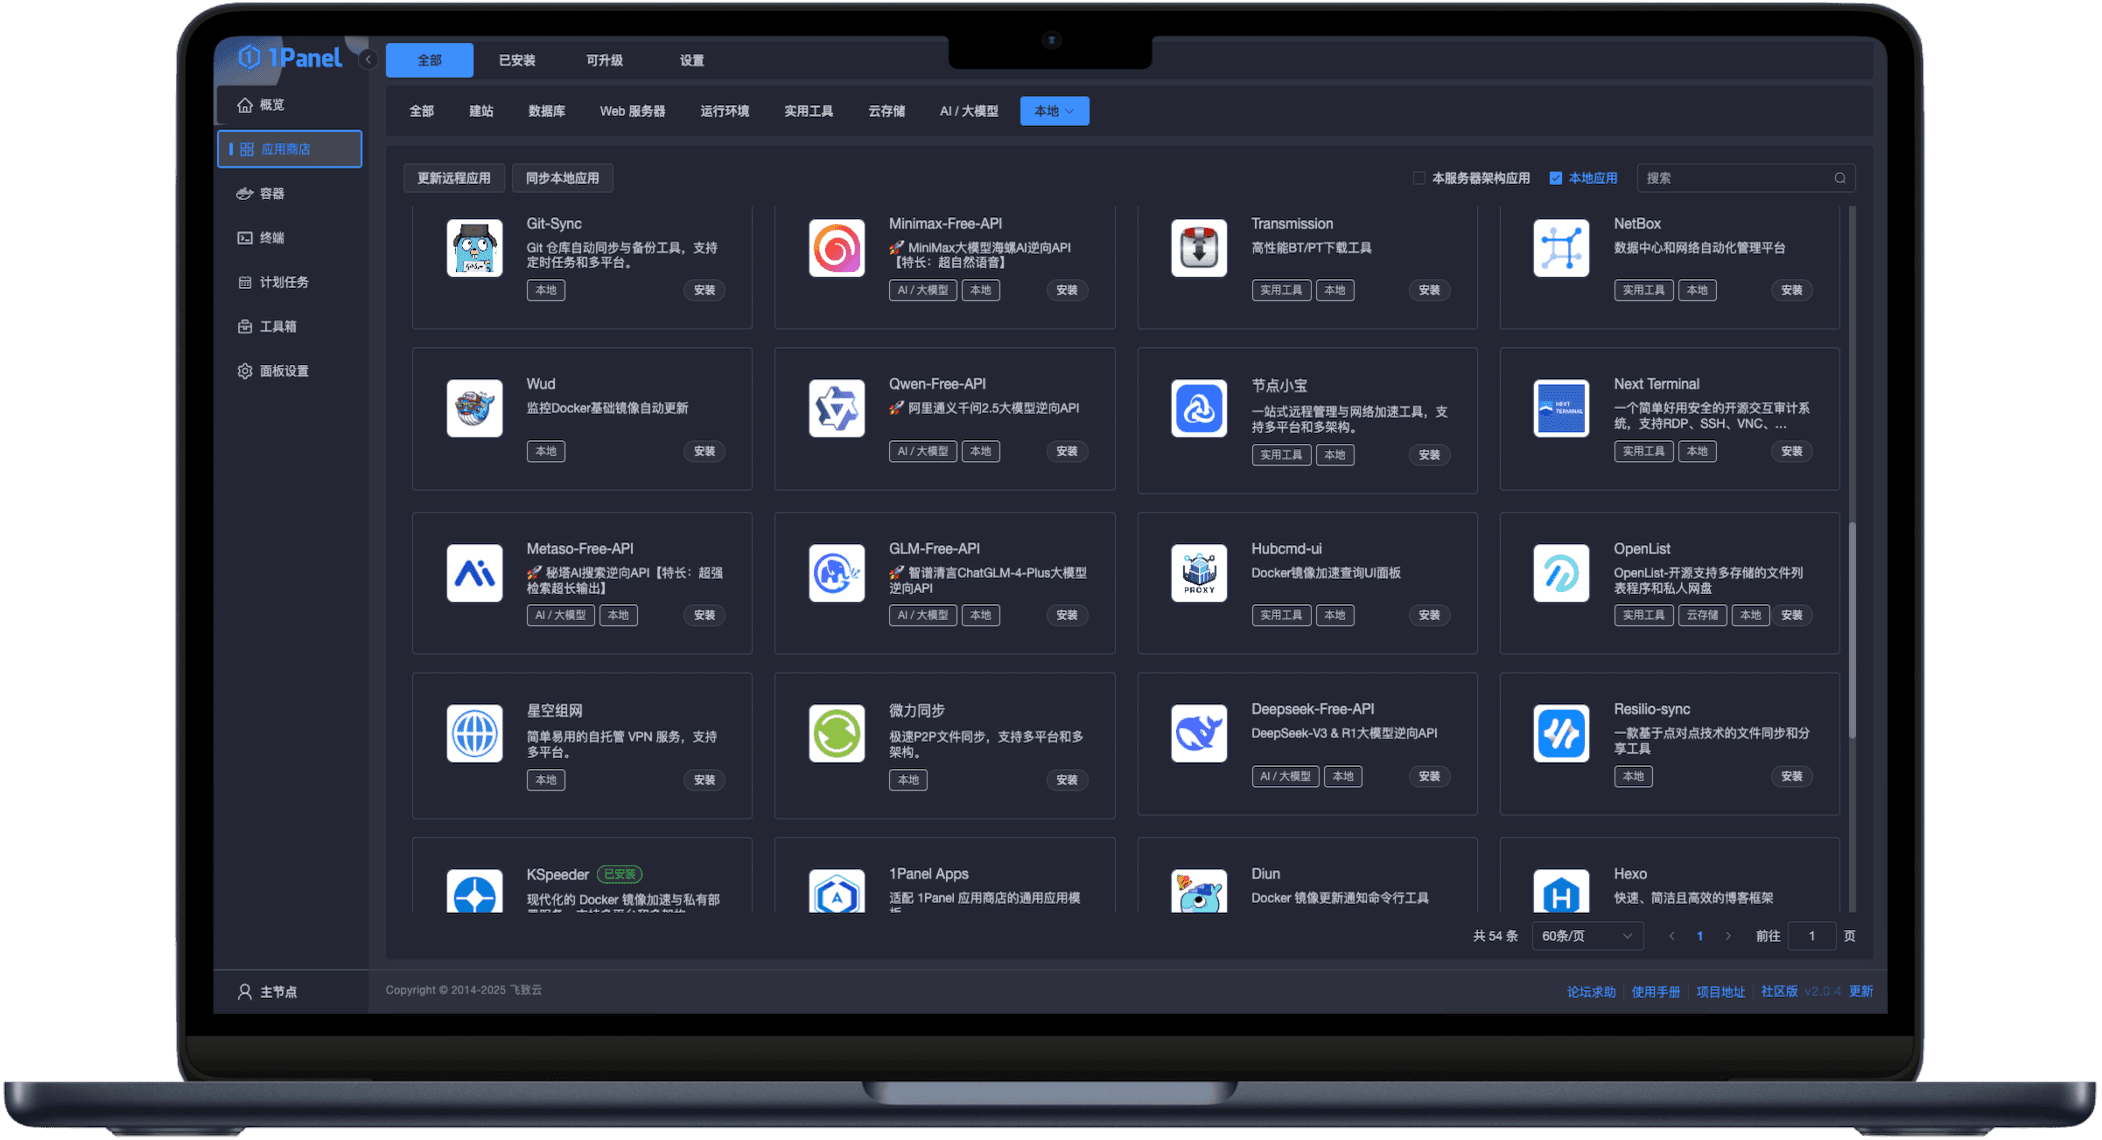Install the Hubcmd-ui app
The image size is (2102, 1140).
click(x=1429, y=615)
